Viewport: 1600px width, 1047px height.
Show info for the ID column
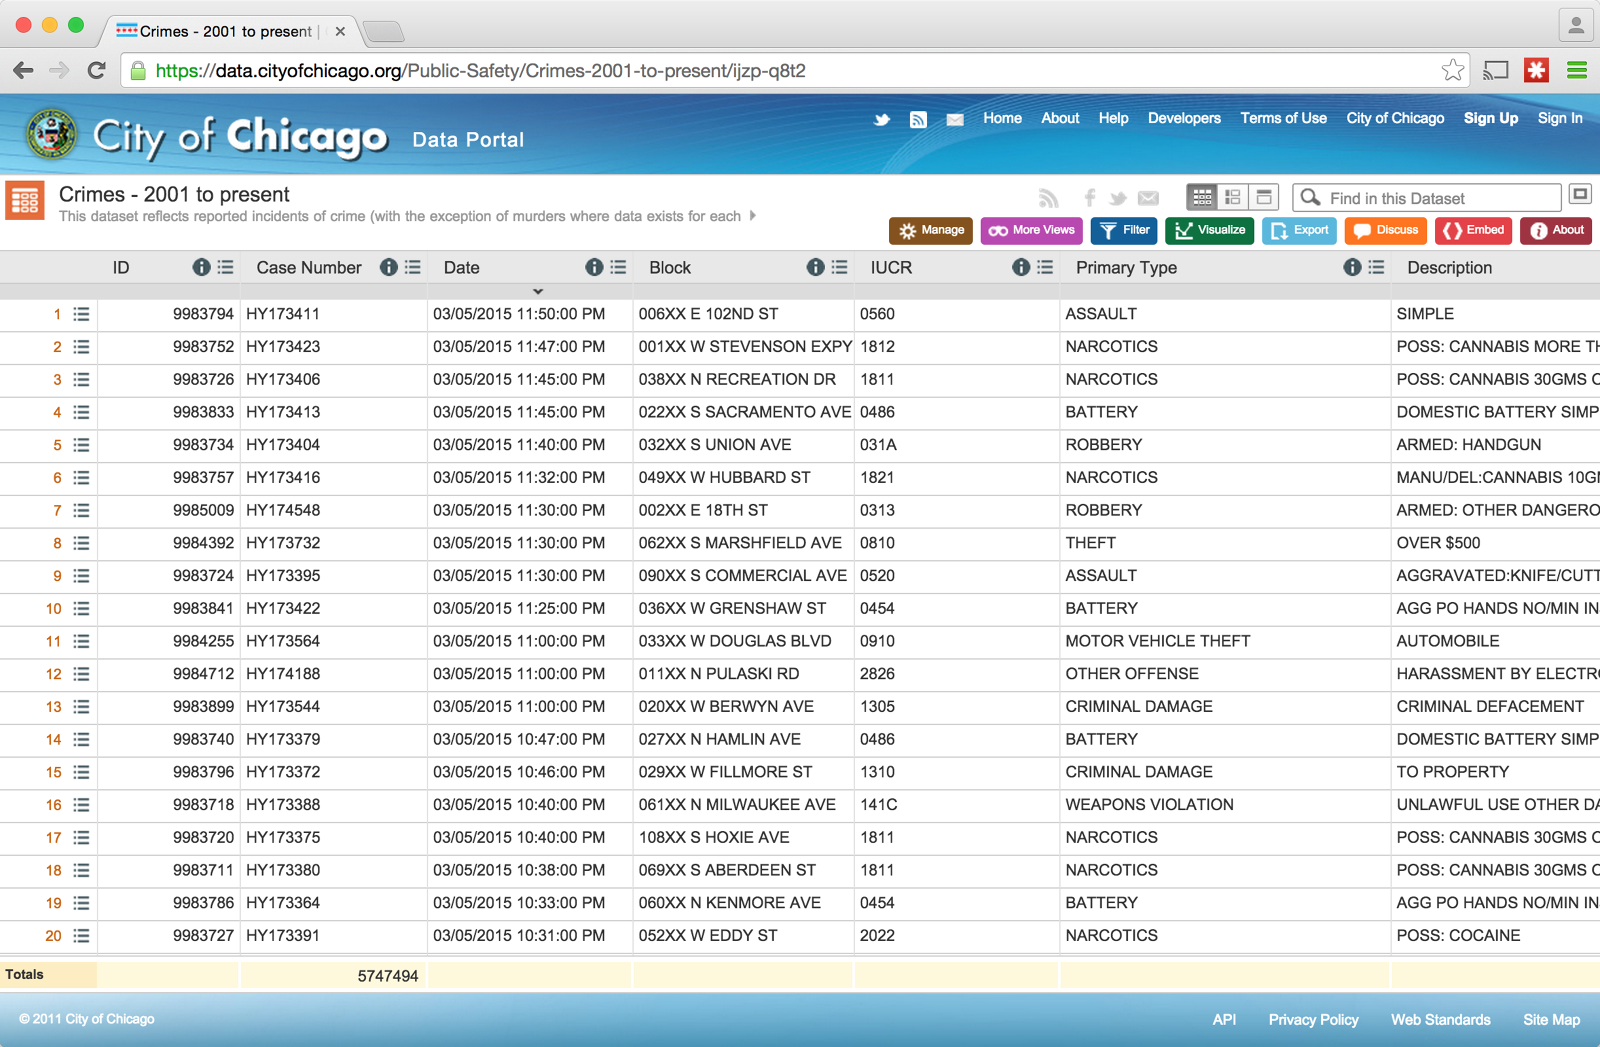point(201,267)
